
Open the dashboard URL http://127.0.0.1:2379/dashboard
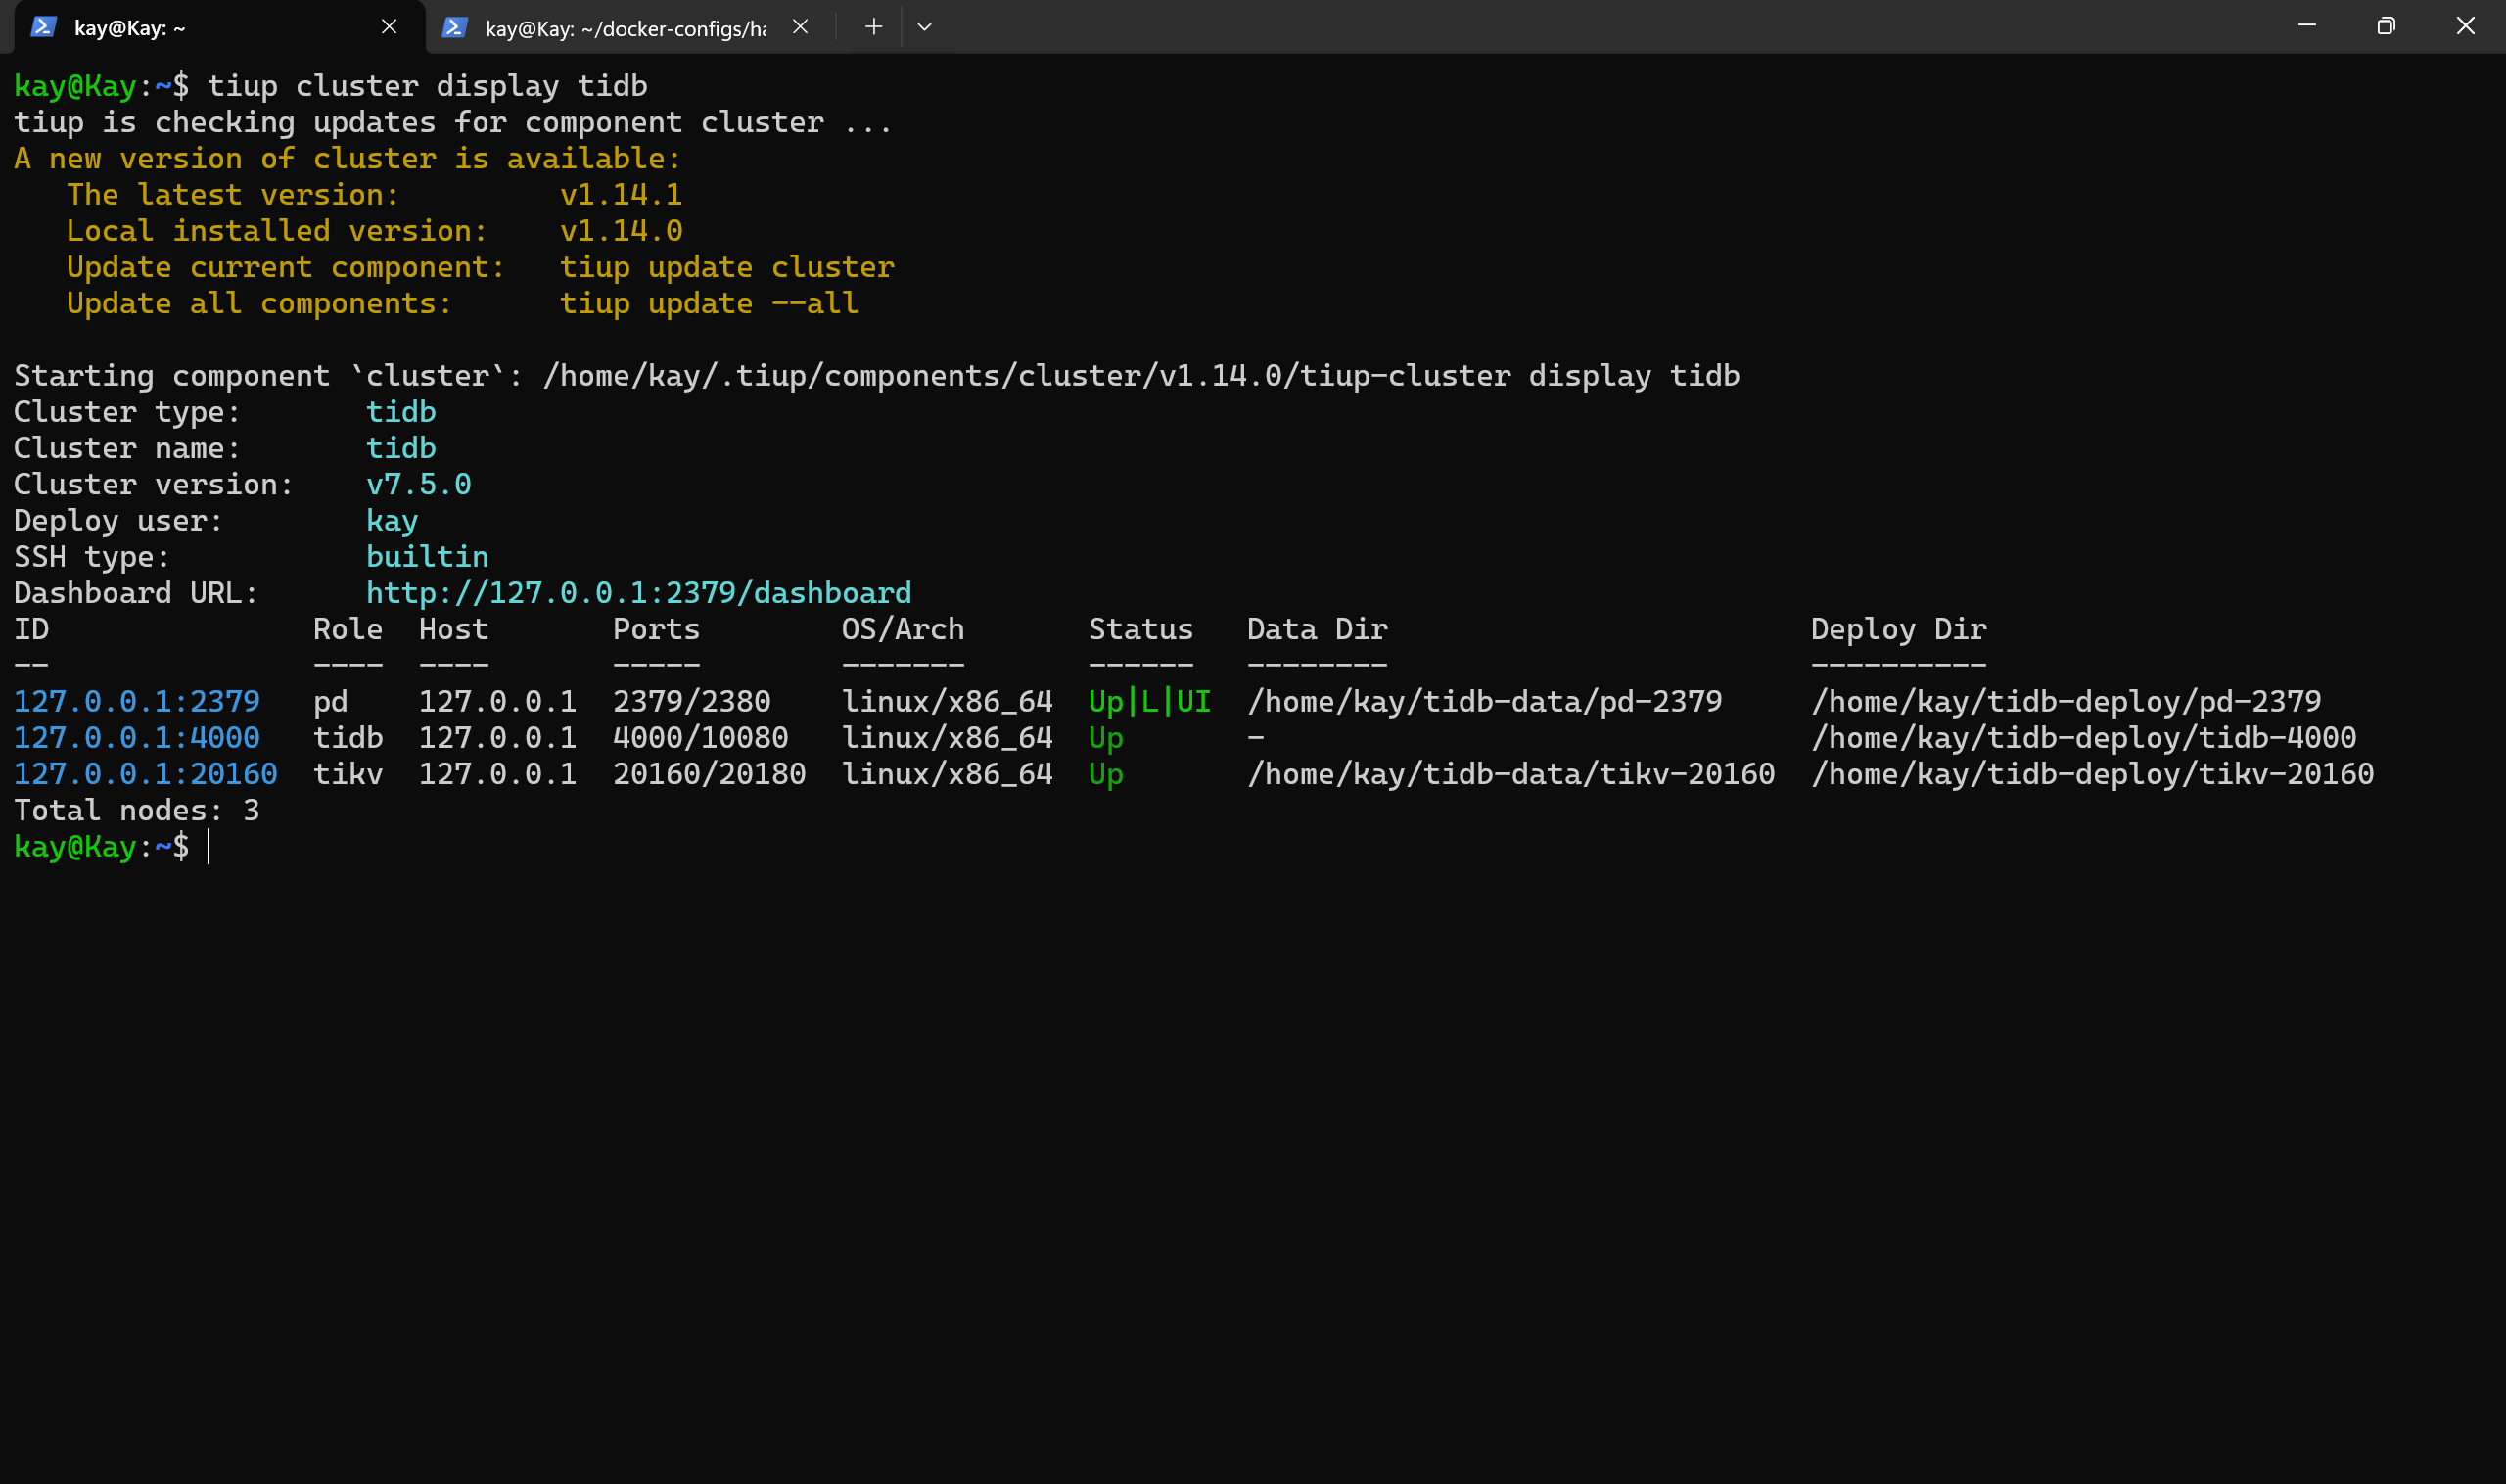coord(639,593)
